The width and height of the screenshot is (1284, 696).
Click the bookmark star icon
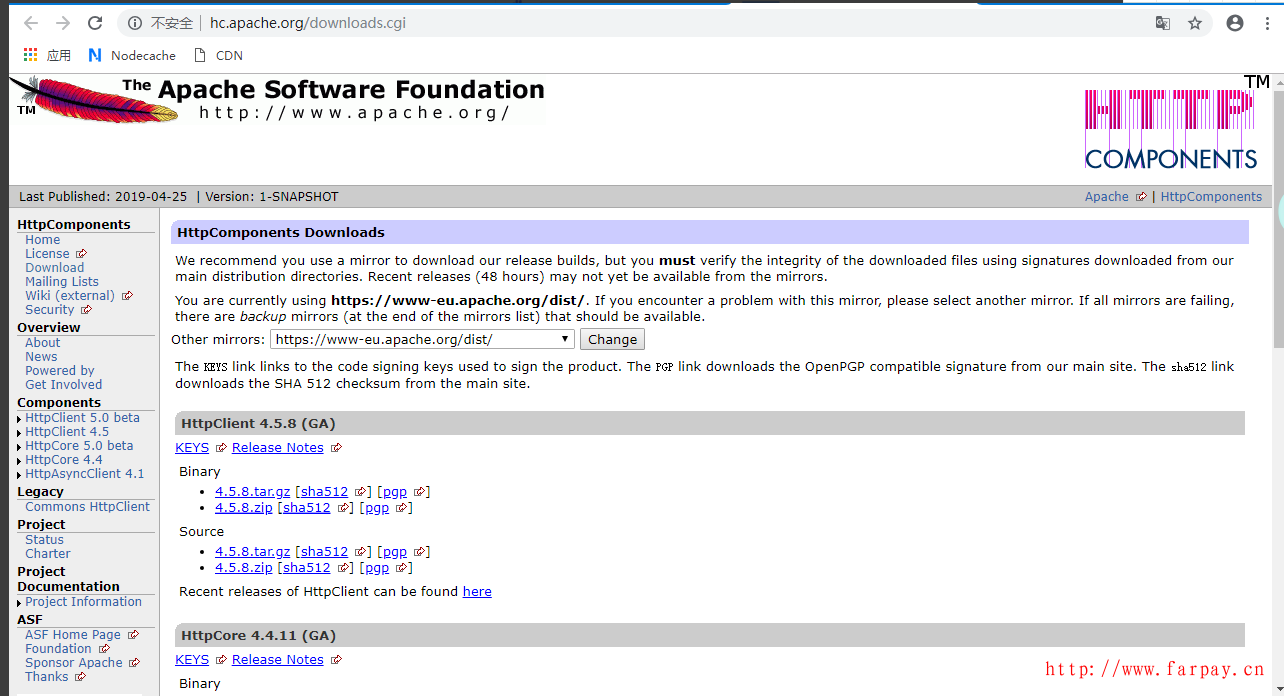click(x=1194, y=23)
